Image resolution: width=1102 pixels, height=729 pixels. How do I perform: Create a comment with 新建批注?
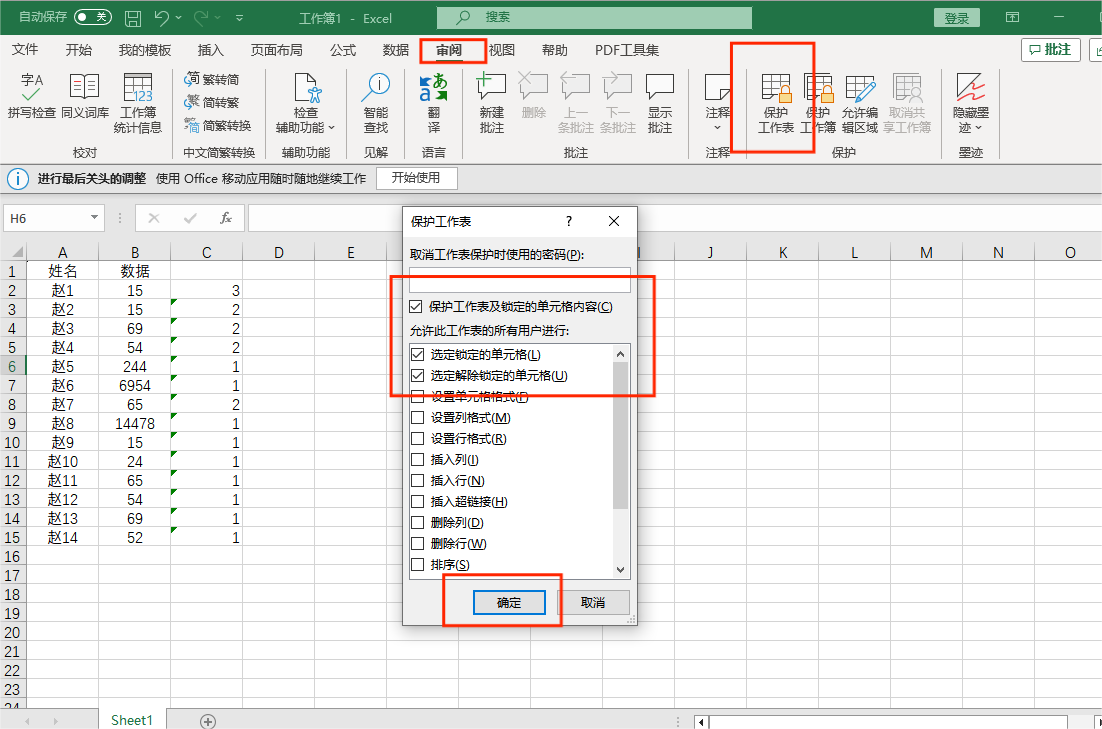coord(491,100)
